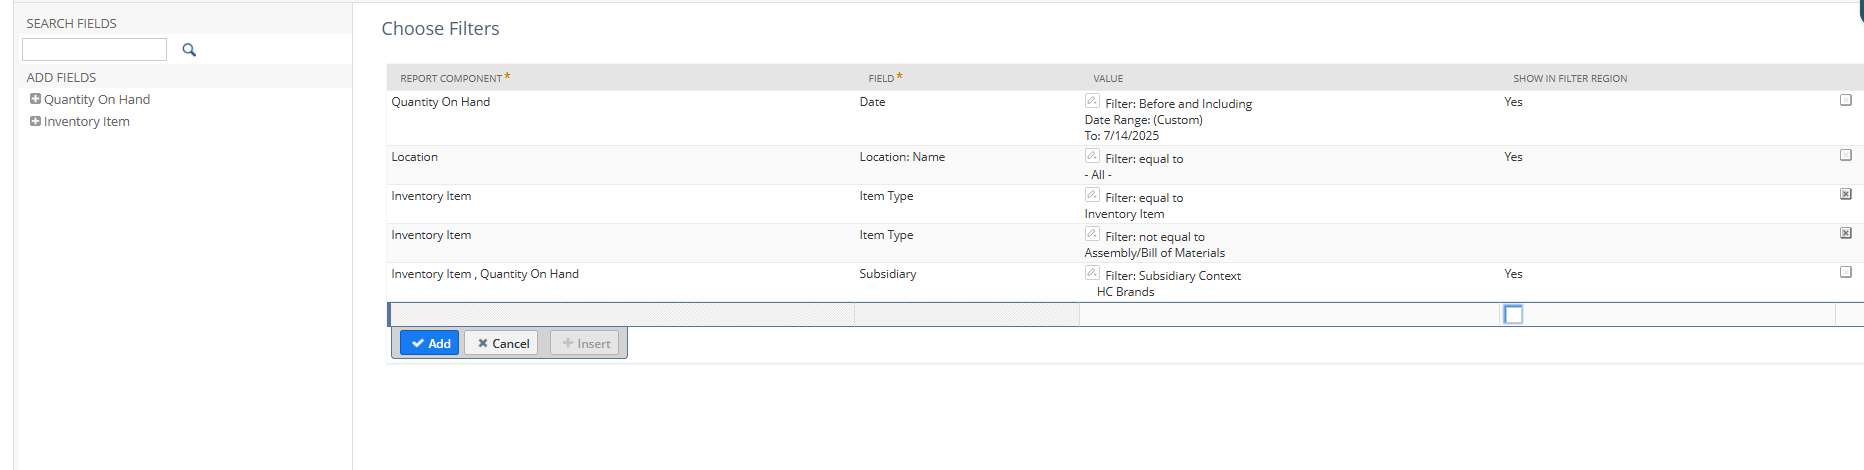Image resolution: width=1864 pixels, height=470 pixels.
Task: Check the box for the Date filter row
Action: 1846,100
